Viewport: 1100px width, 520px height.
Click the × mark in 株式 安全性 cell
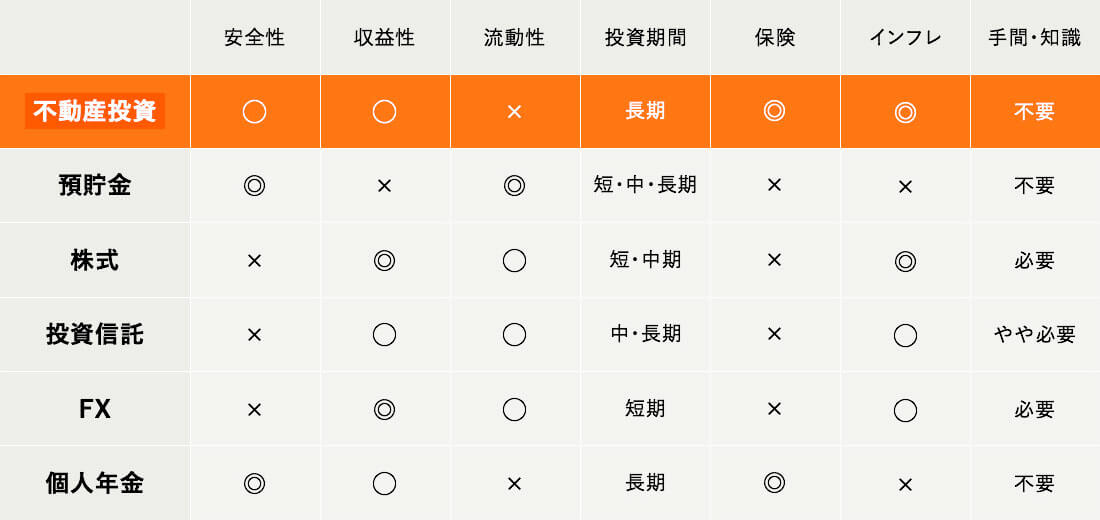pos(254,261)
